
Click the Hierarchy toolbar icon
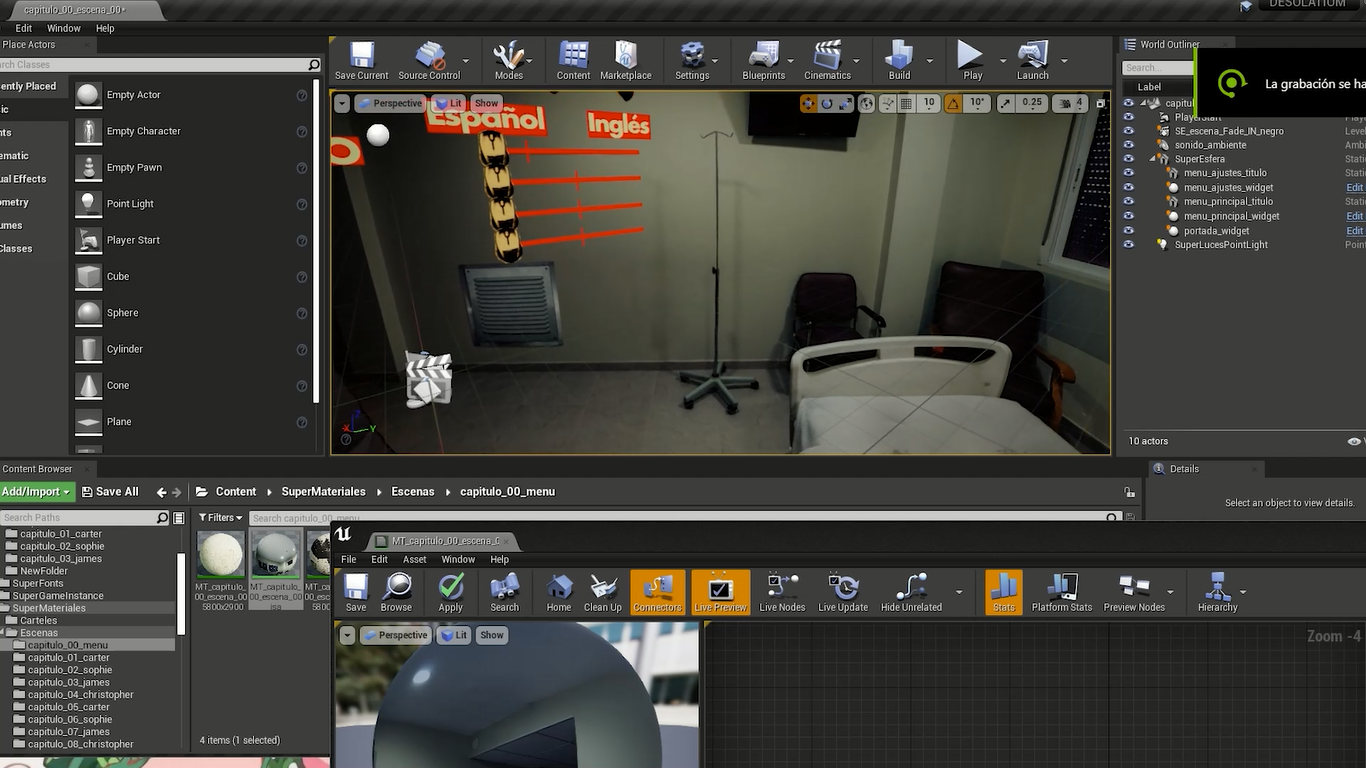click(x=1217, y=593)
